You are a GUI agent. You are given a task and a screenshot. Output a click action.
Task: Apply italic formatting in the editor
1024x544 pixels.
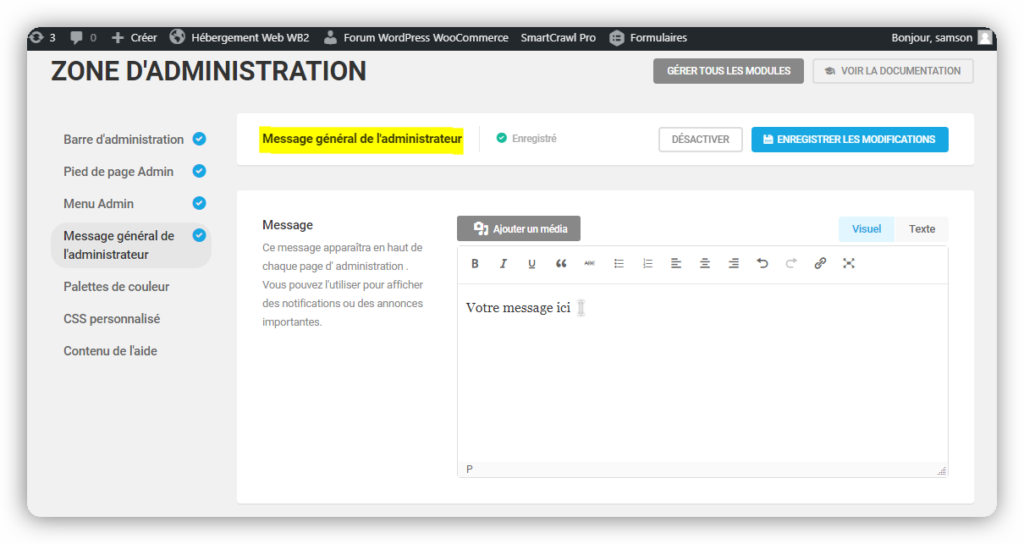[x=503, y=264]
